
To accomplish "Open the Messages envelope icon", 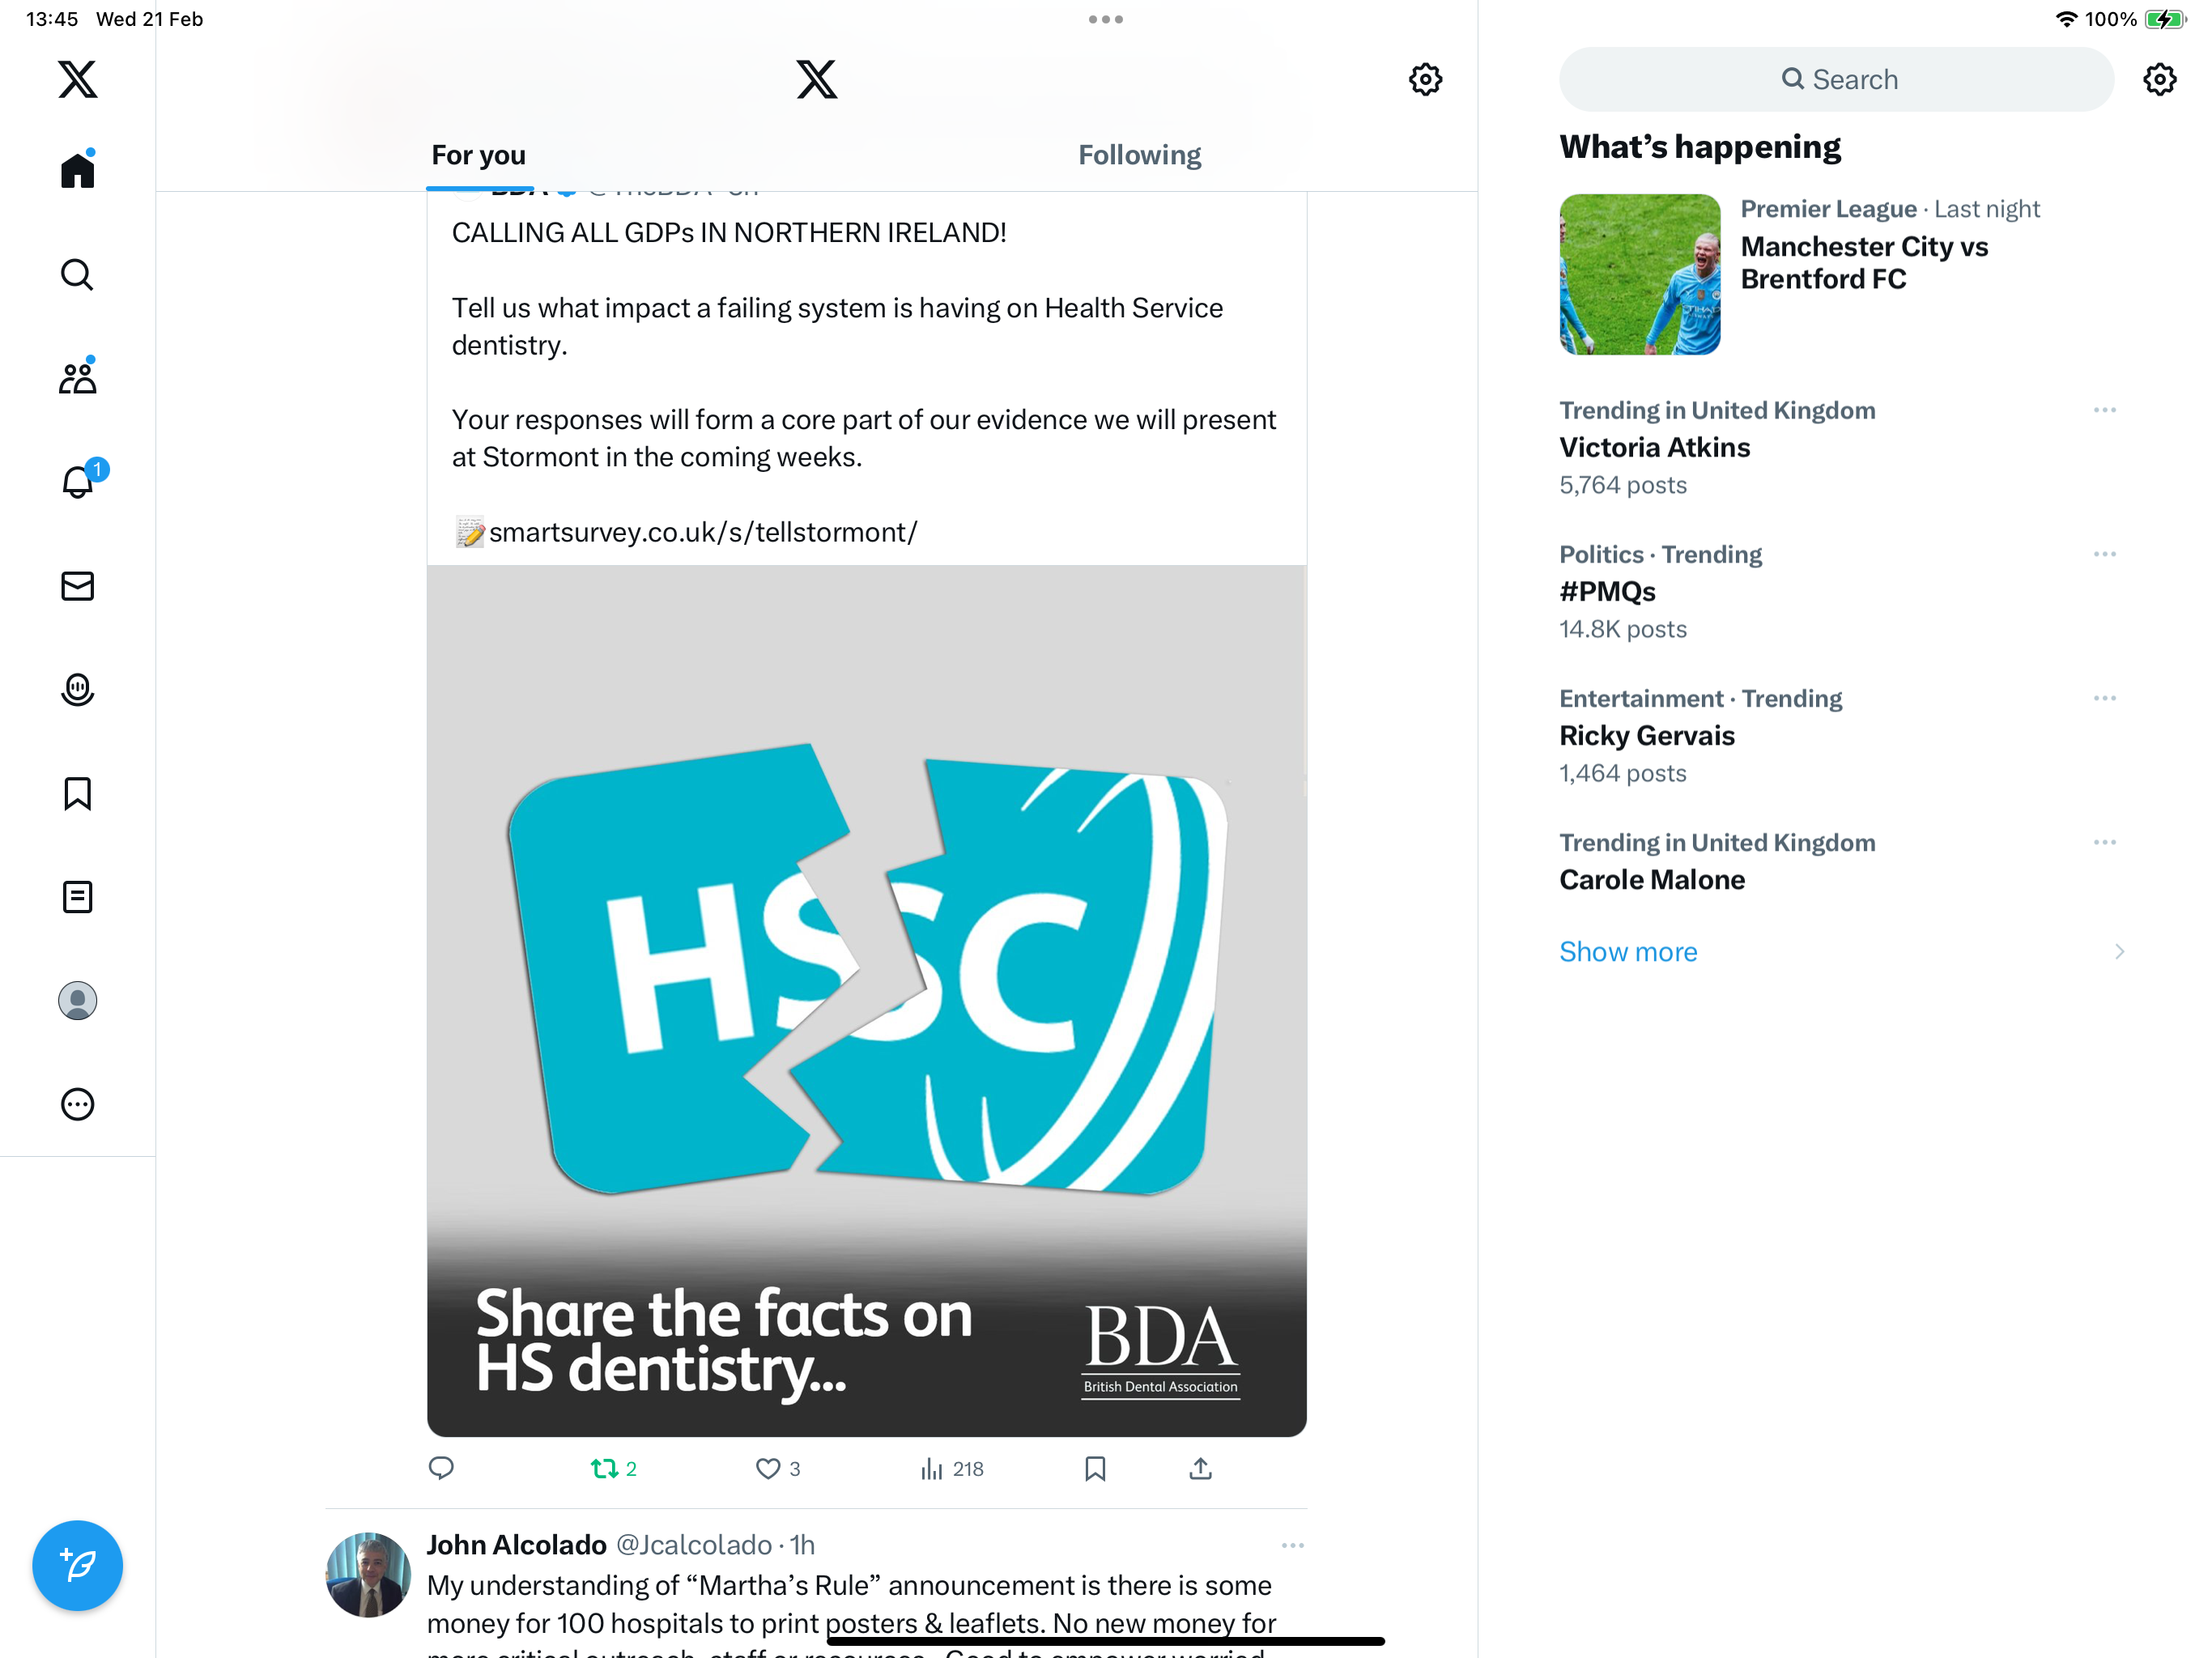I will coord(77,586).
